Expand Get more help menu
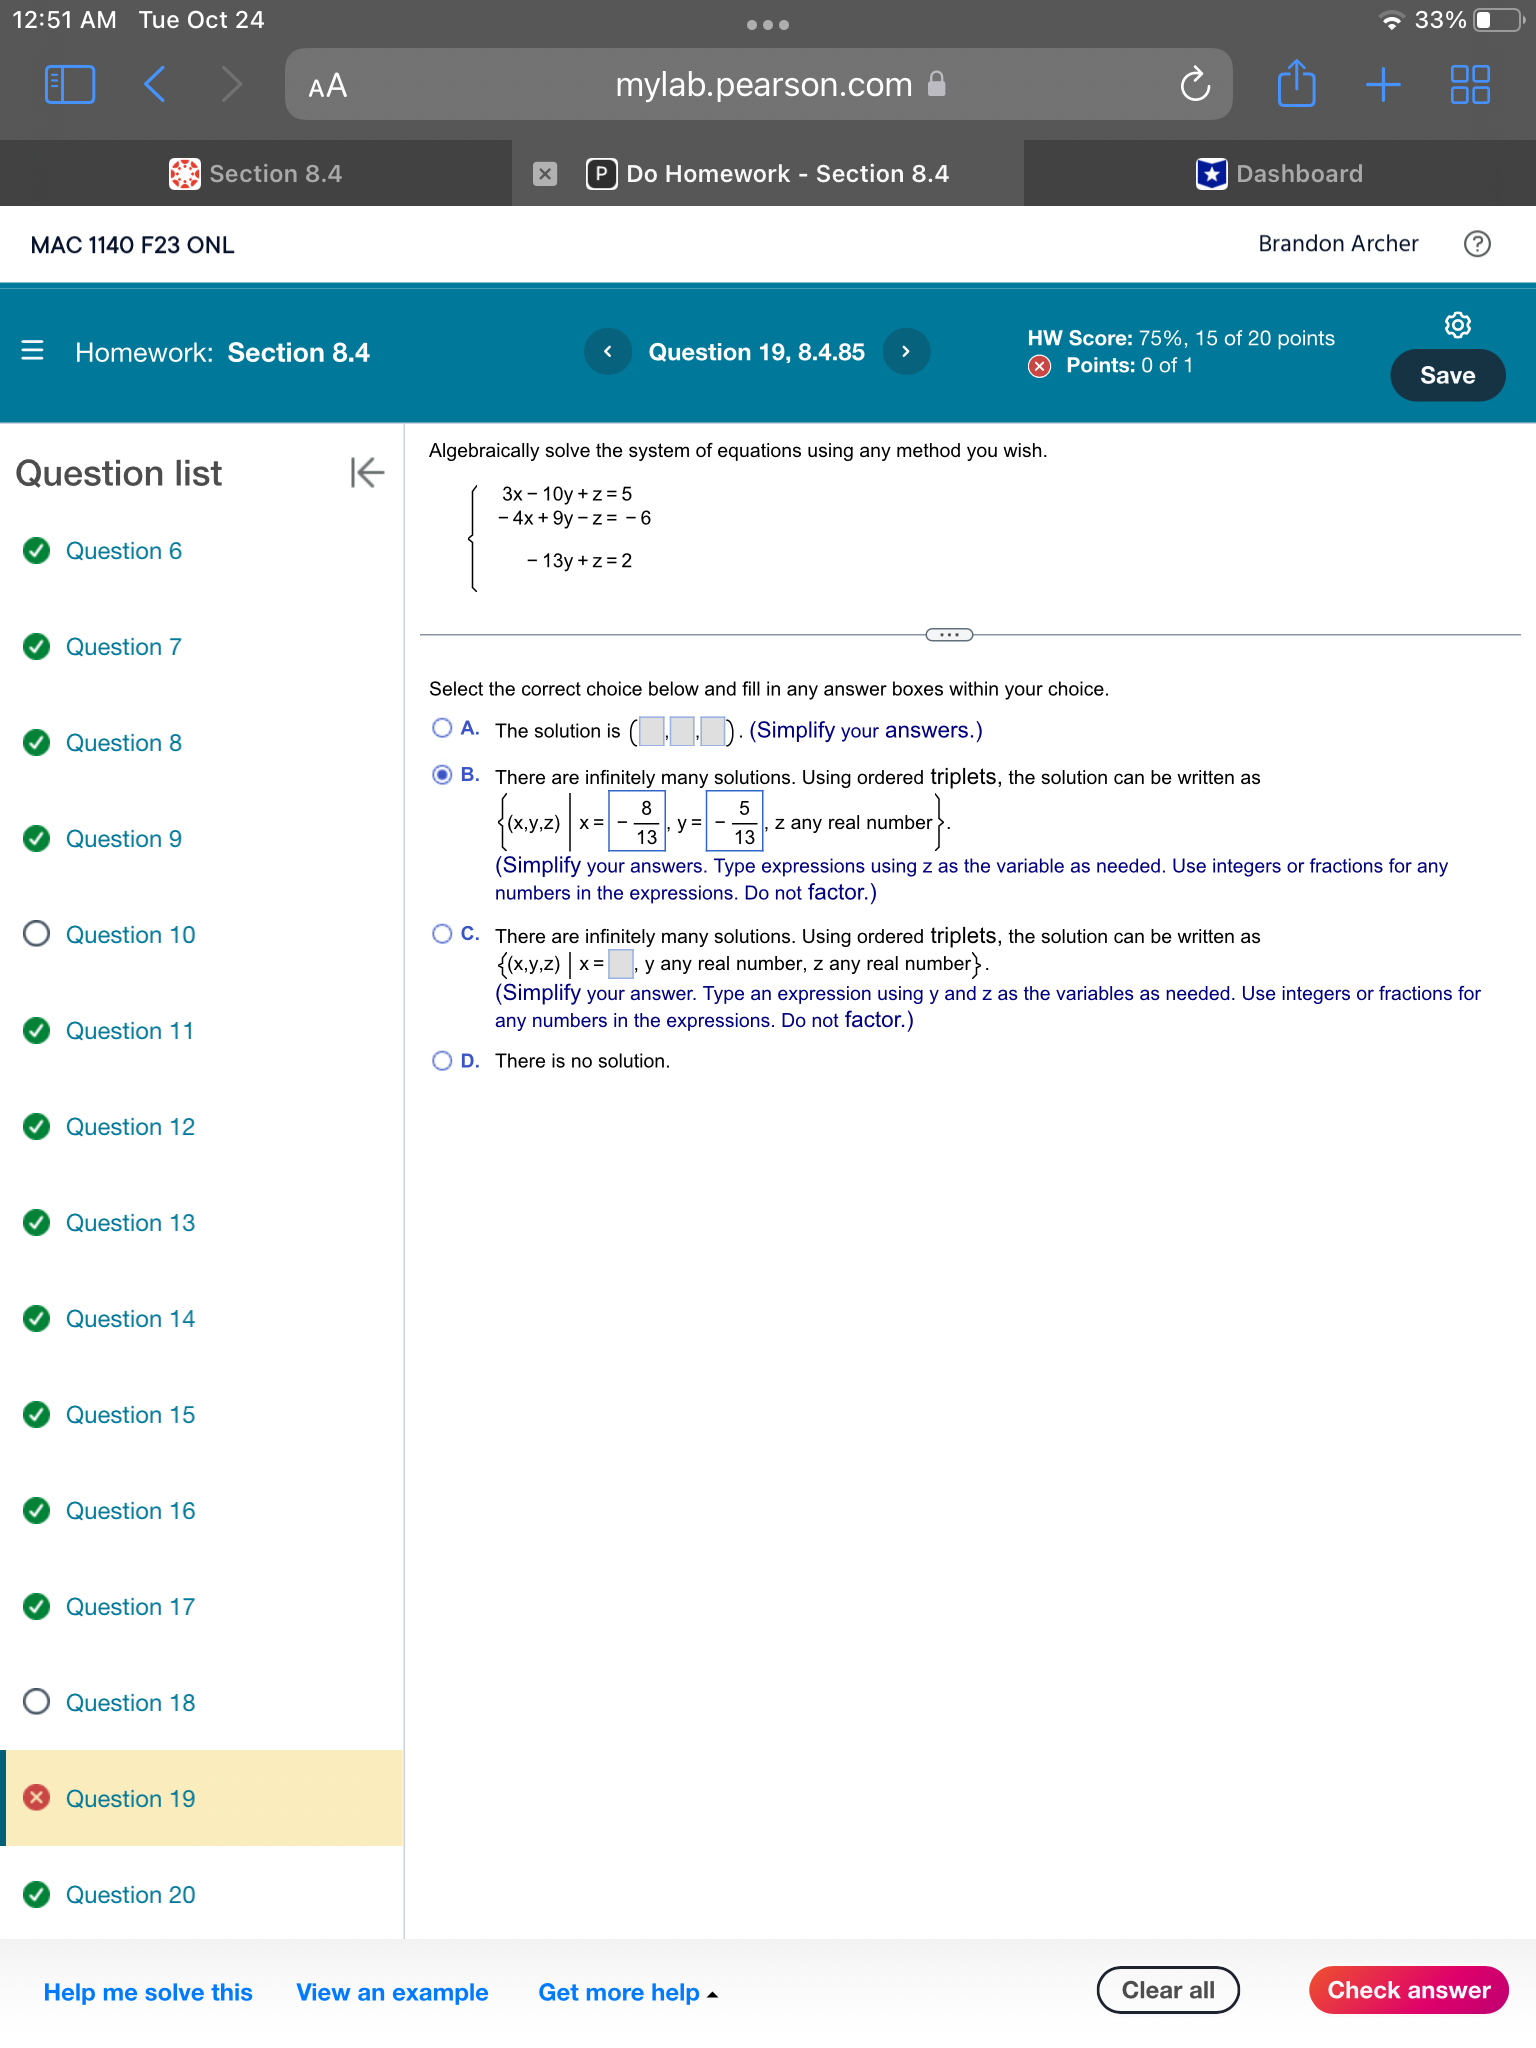The height and width of the screenshot is (2048, 1536). pos(628,1992)
